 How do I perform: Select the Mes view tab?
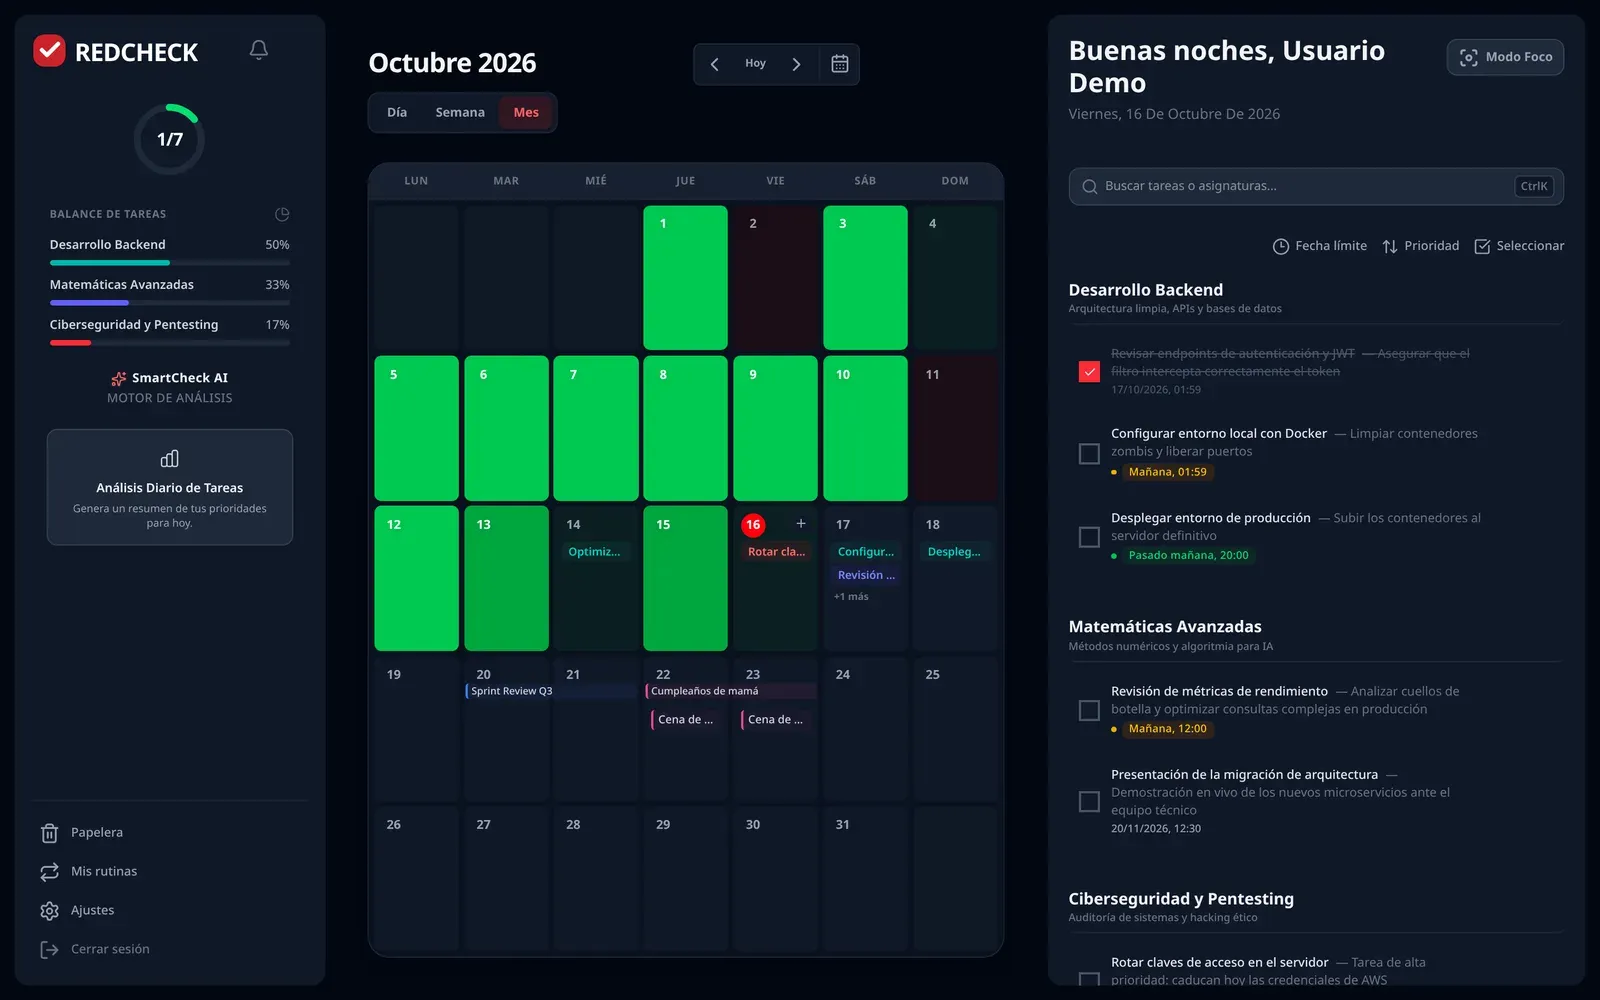(x=526, y=113)
